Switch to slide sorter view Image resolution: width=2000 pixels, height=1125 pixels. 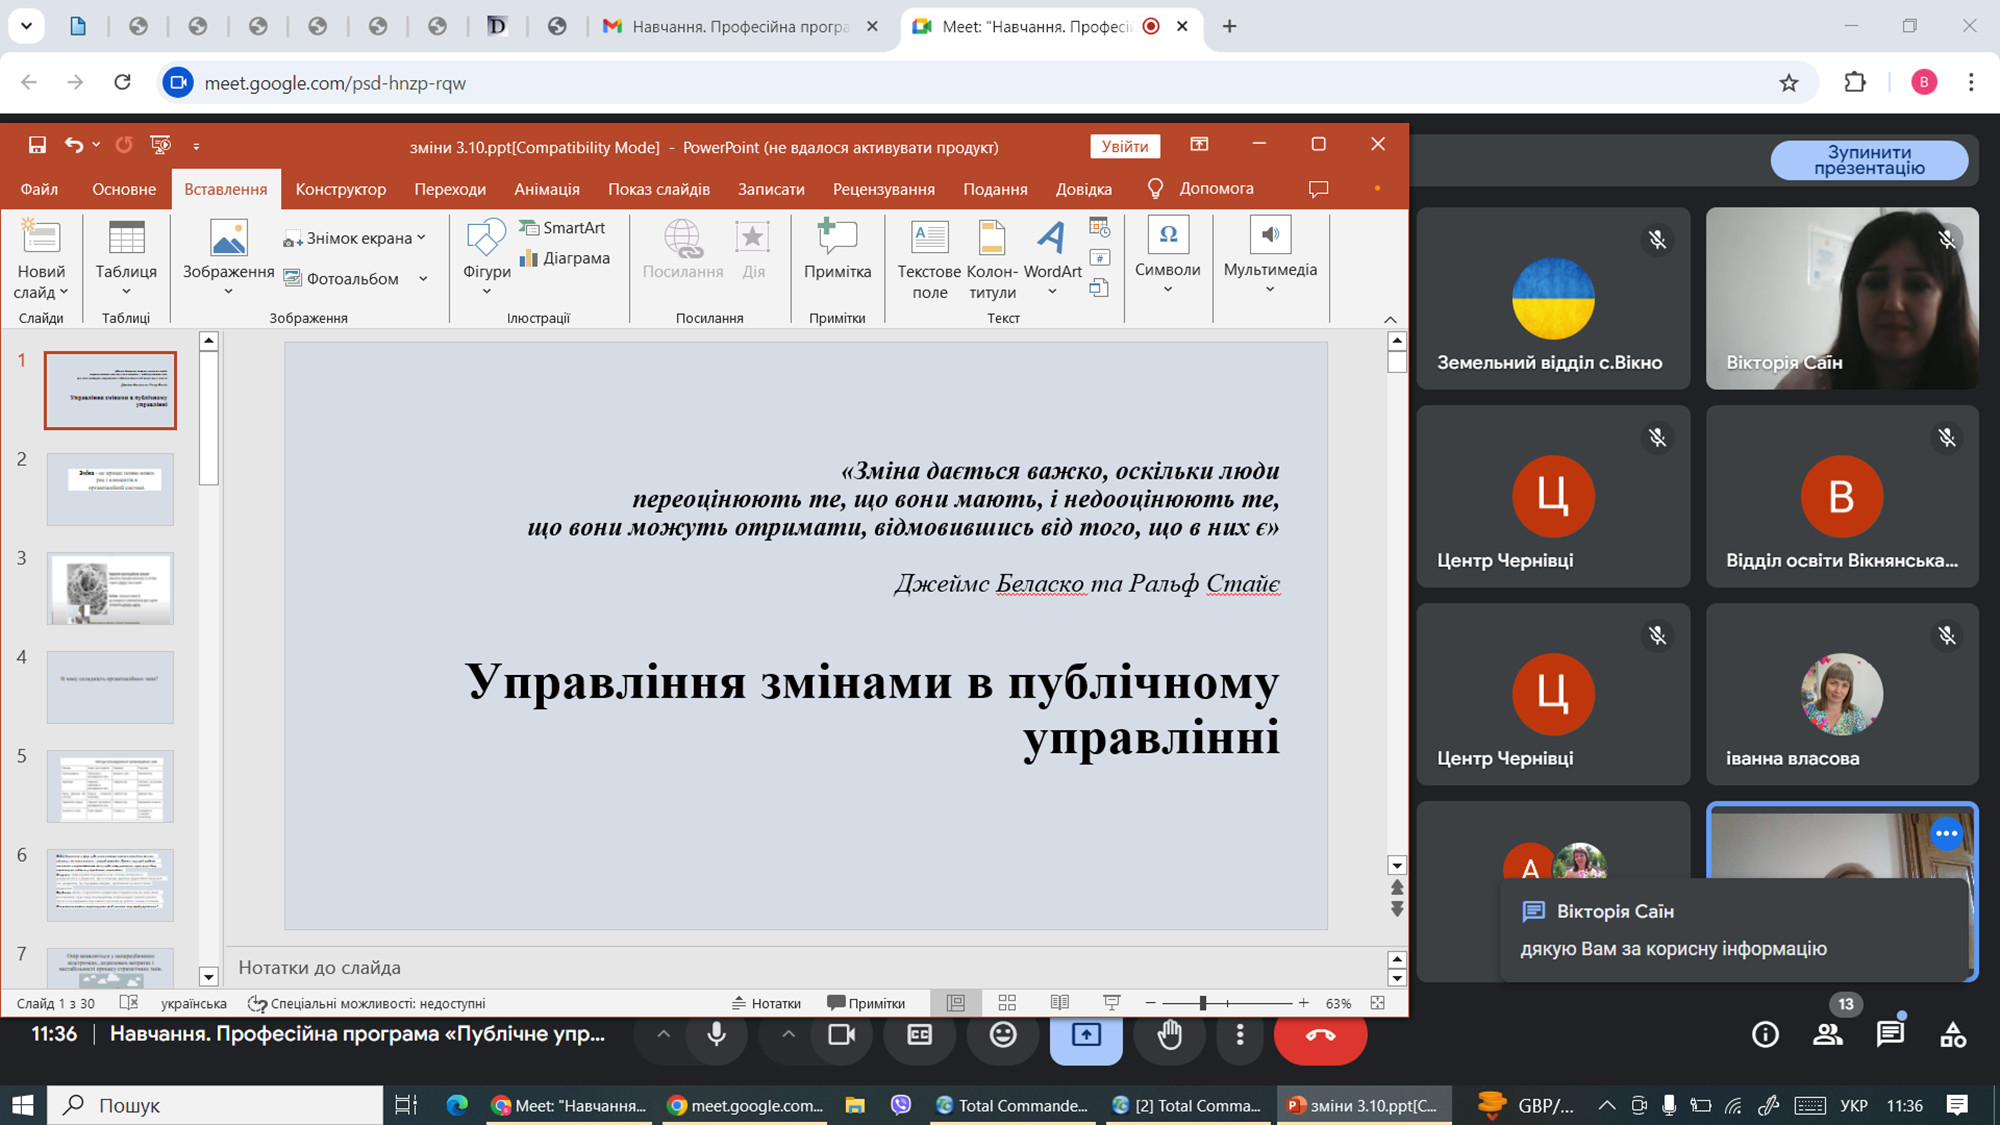click(x=1007, y=1003)
